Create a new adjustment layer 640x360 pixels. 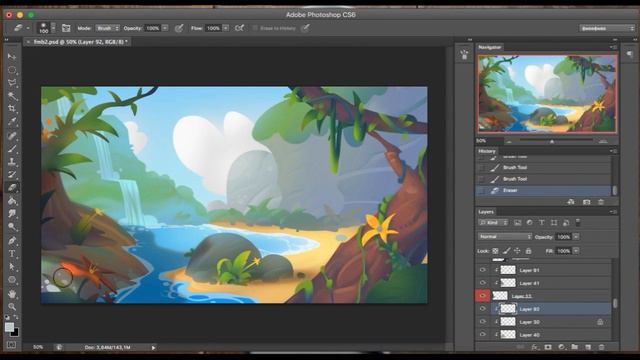click(562, 347)
